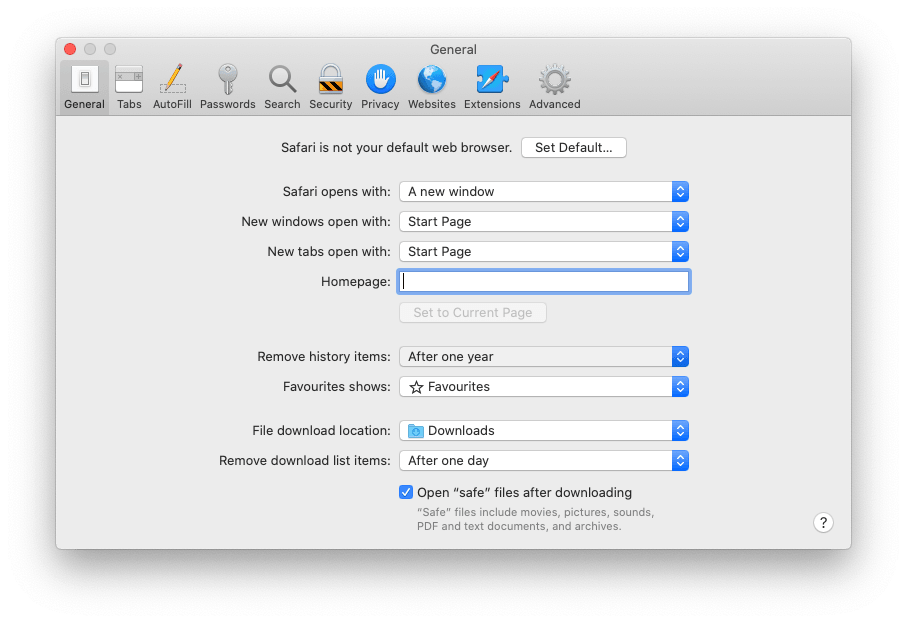The height and width of the screenshot is (623, 907).
Task: Expand New tabs open with dropdown
Action: pyautogui.click(x=544, y=252)
